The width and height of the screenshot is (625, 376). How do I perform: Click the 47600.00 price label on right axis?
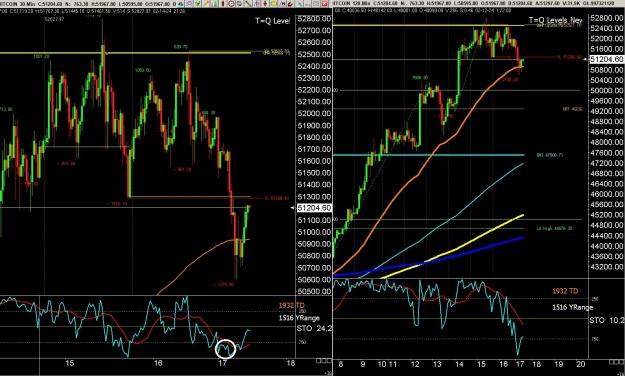click(x=606, y=153)
